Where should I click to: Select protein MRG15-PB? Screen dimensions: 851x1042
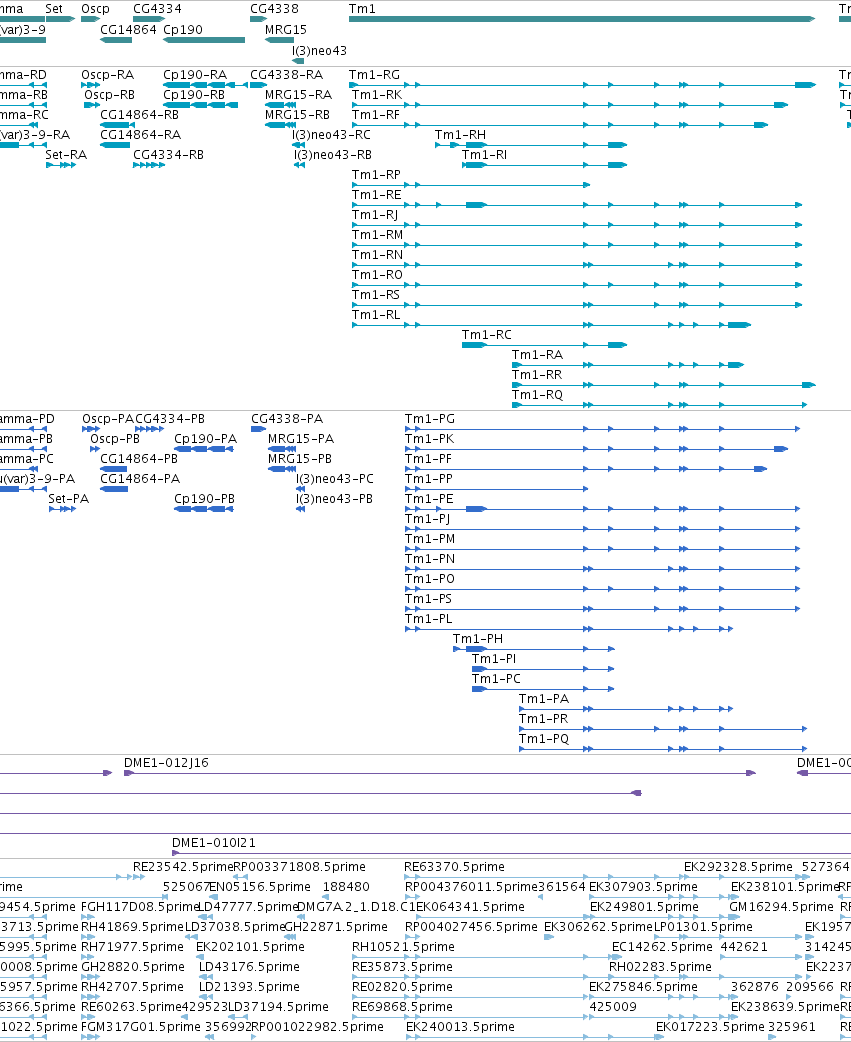300,459
